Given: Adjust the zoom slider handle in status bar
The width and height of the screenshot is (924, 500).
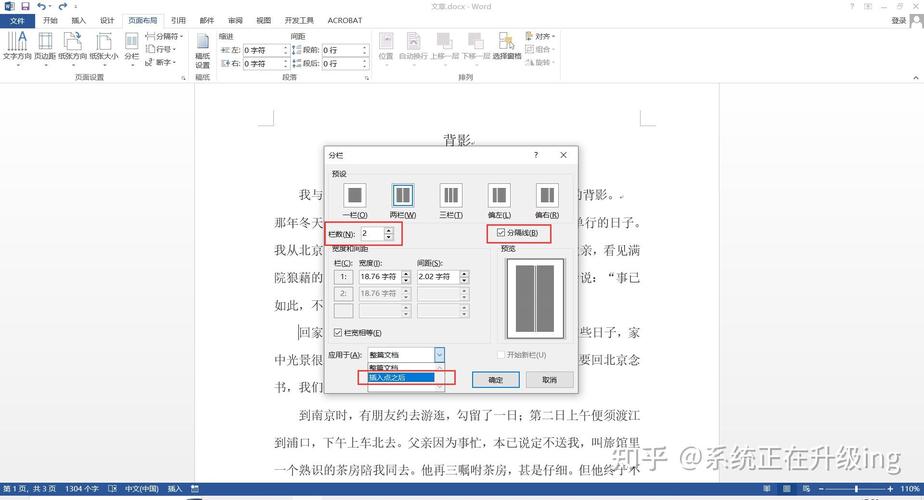Looking at the screenshot, I should pos(856,489).
